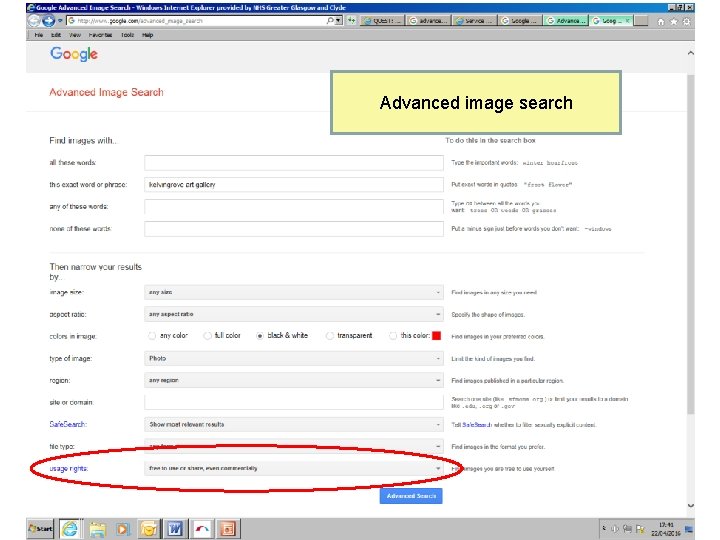Click the 'any of these words' input field
The image size is (720, 540).
click(x=294, y=207)
